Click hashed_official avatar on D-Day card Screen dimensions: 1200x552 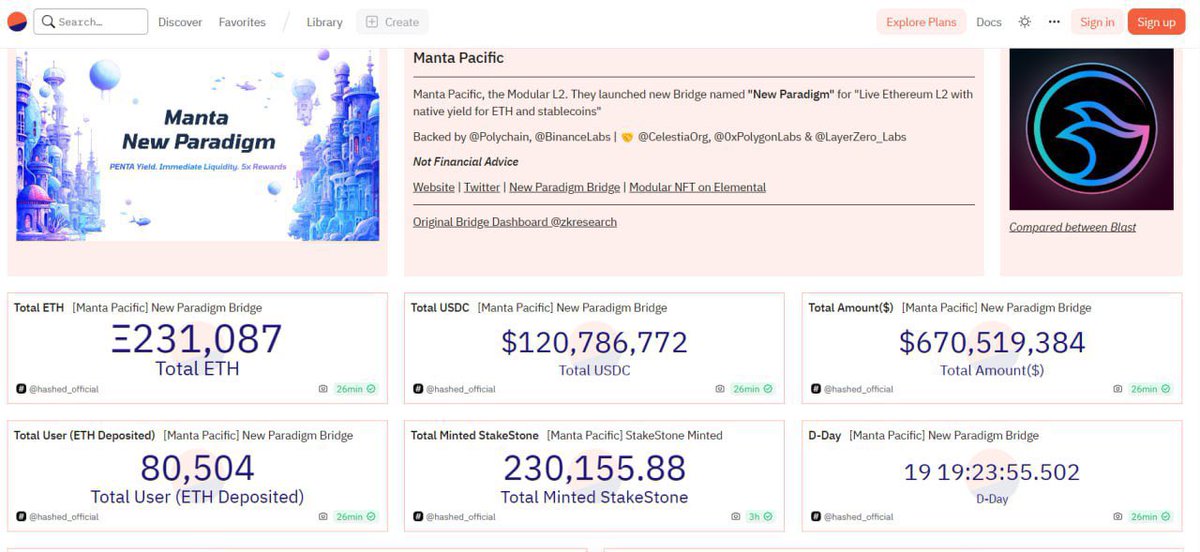(x=815, y=517)
